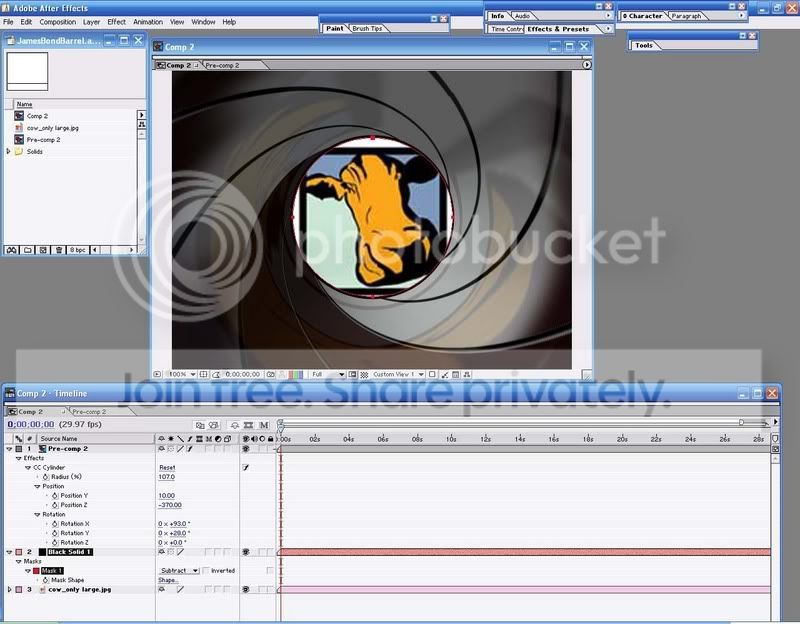This screenshot has width=800, height=624.
Task: Click the current time stopwatch icon in viewer
Action: (x=216, y=375)
